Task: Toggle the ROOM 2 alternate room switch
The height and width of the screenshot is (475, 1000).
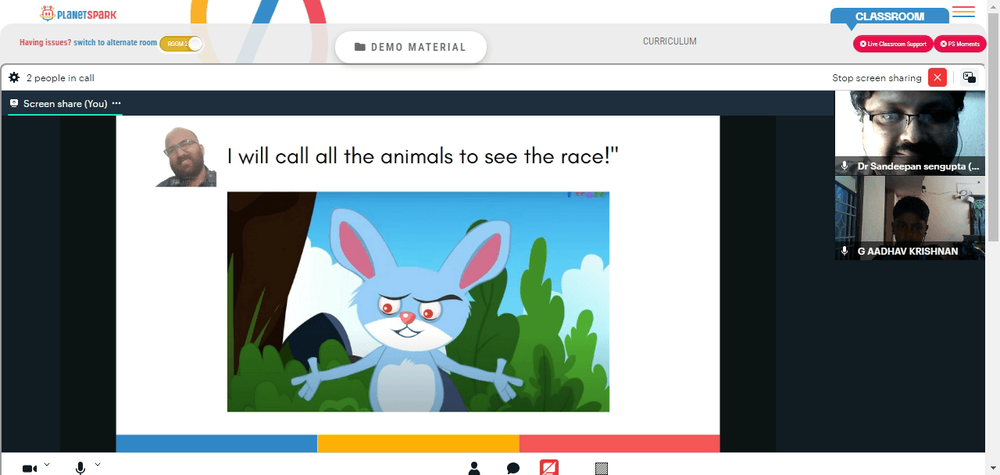Action: pyautogui.click(x=181, y=43)
